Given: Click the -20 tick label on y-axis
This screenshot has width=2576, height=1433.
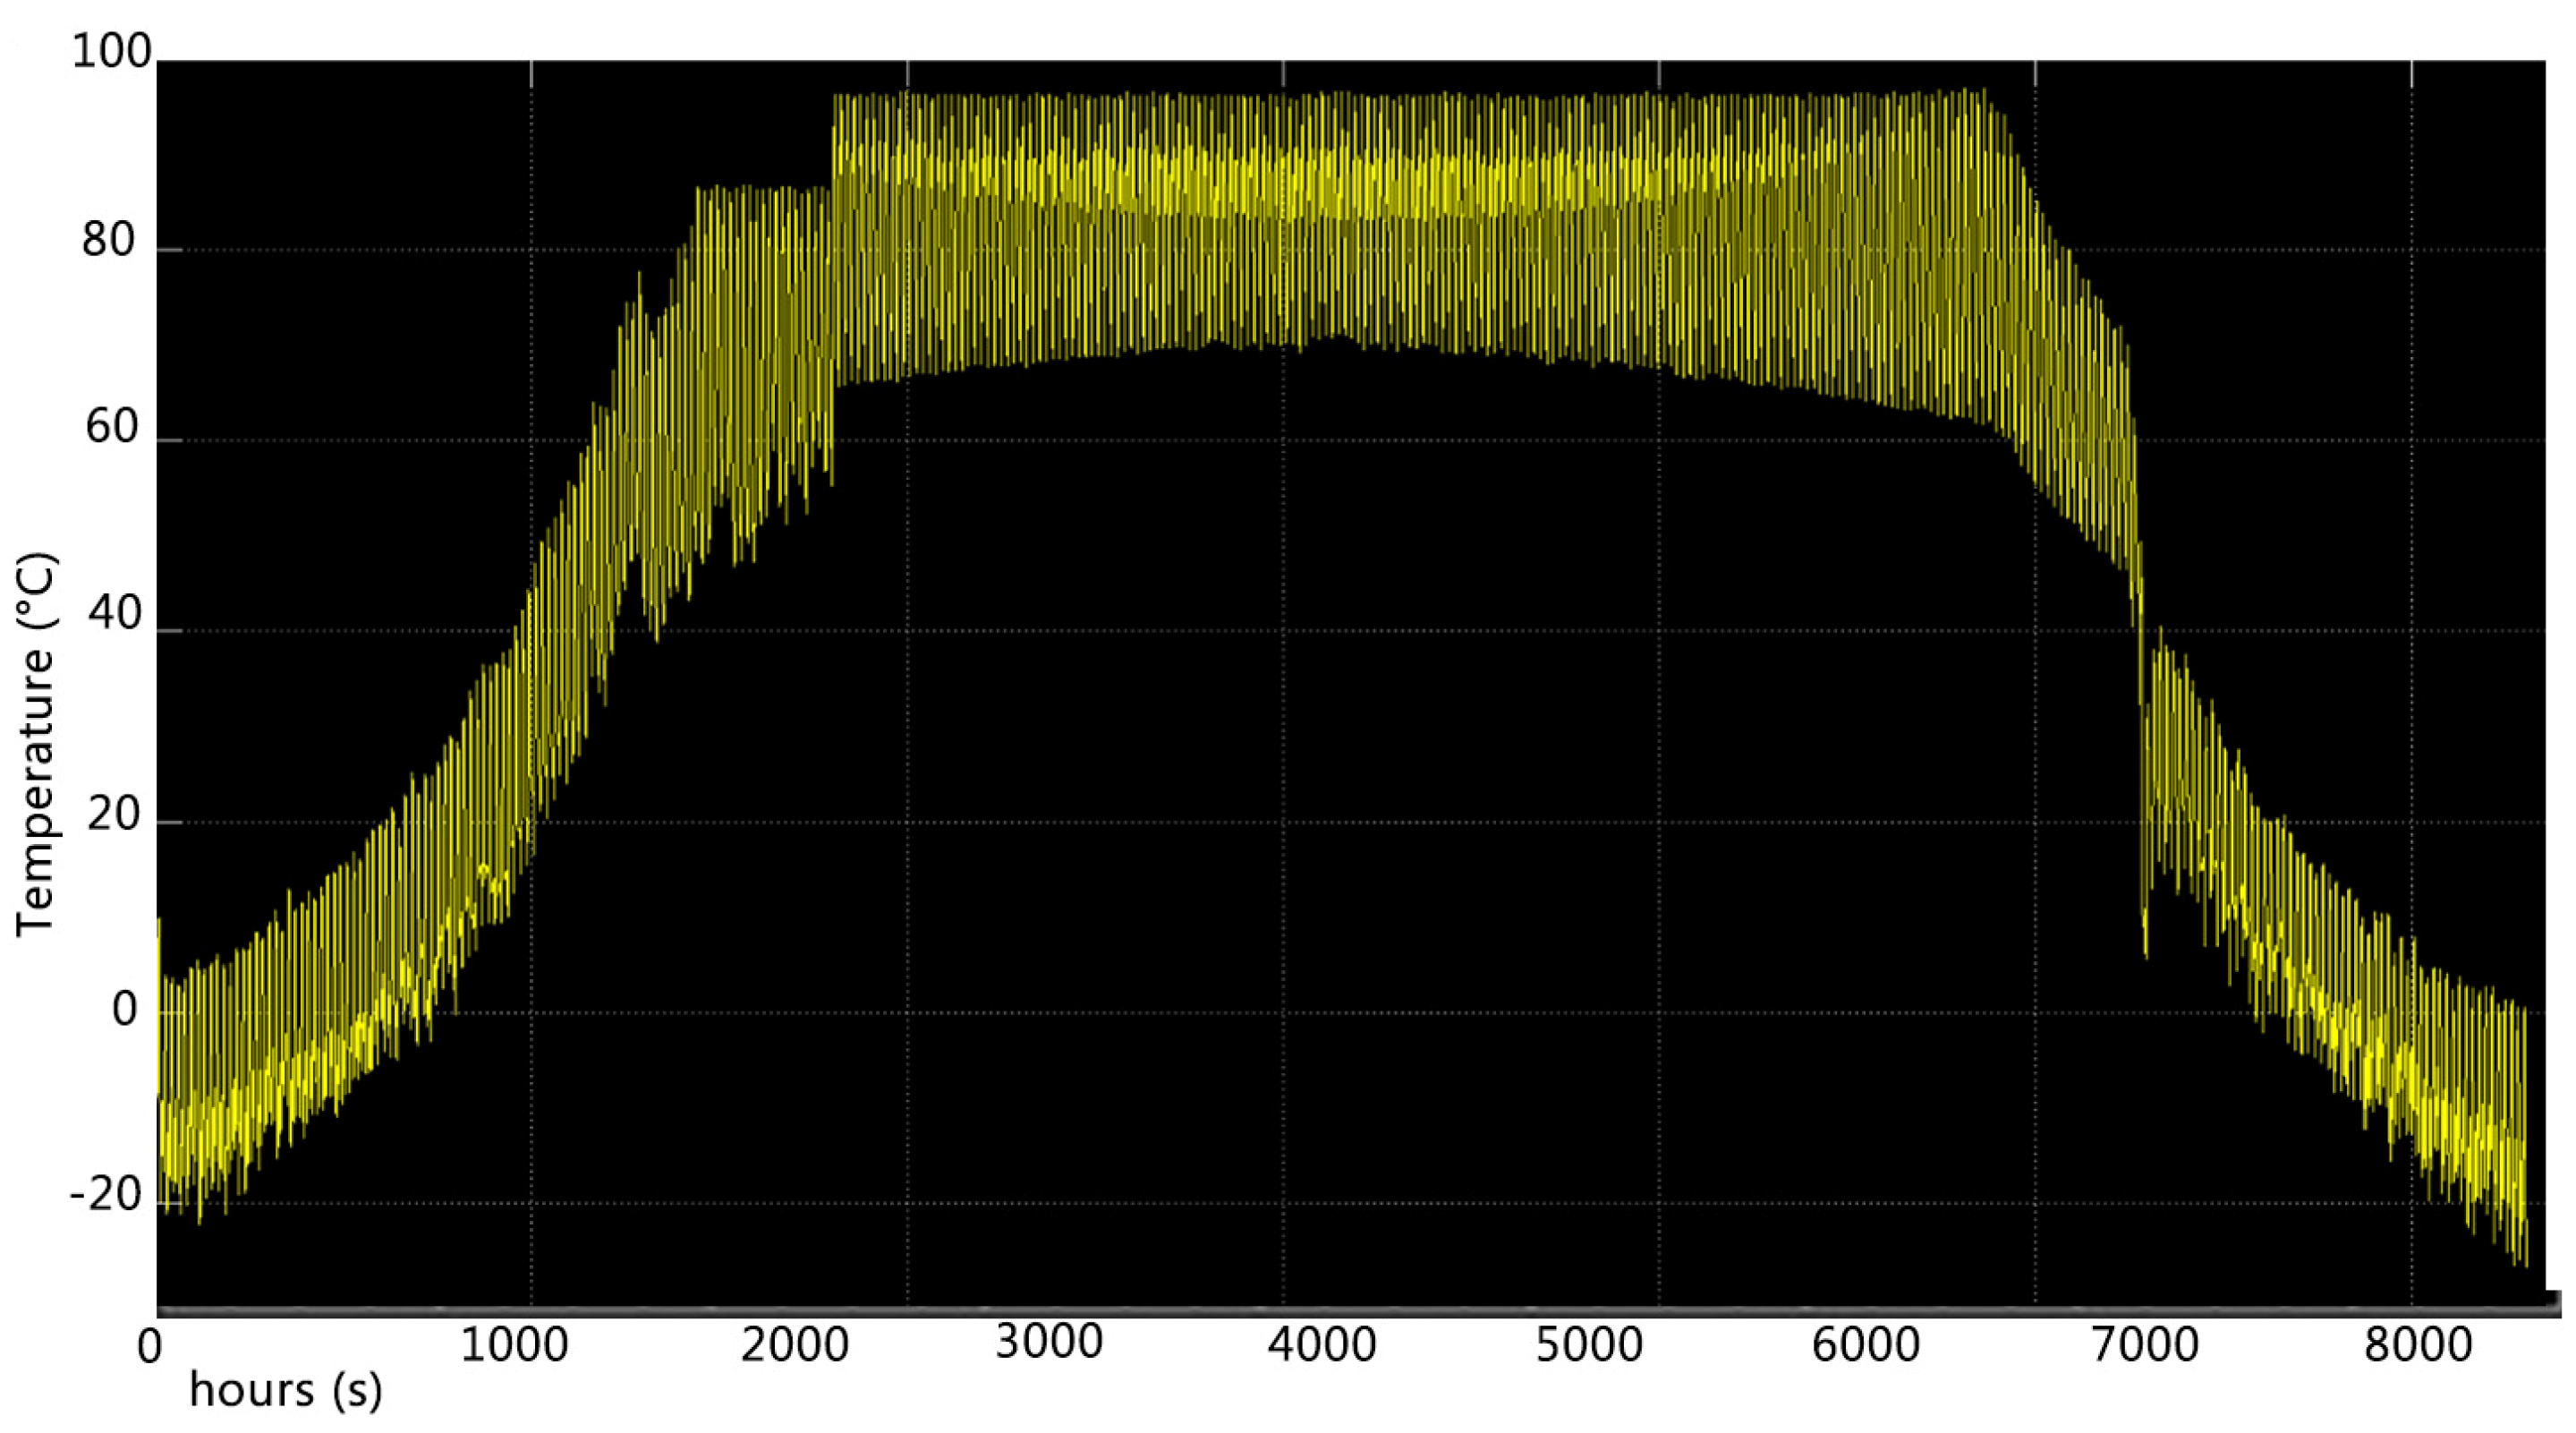Looking at the screenshot, I should point(106,1194).
